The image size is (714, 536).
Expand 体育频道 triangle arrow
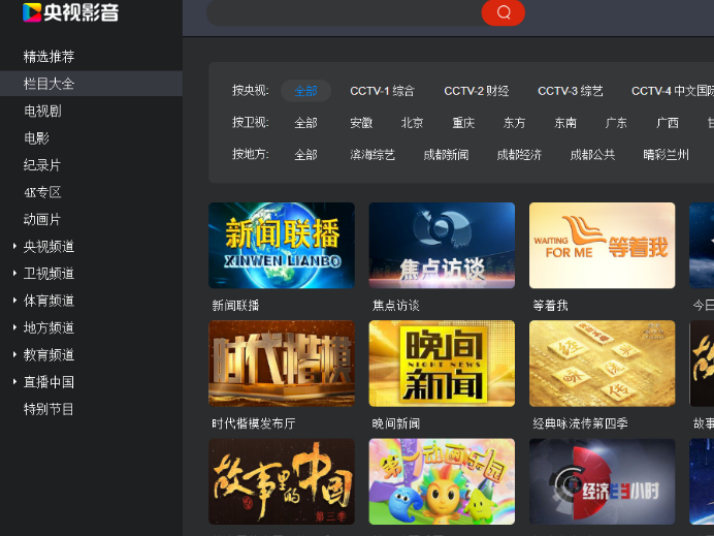click(15, 301)
